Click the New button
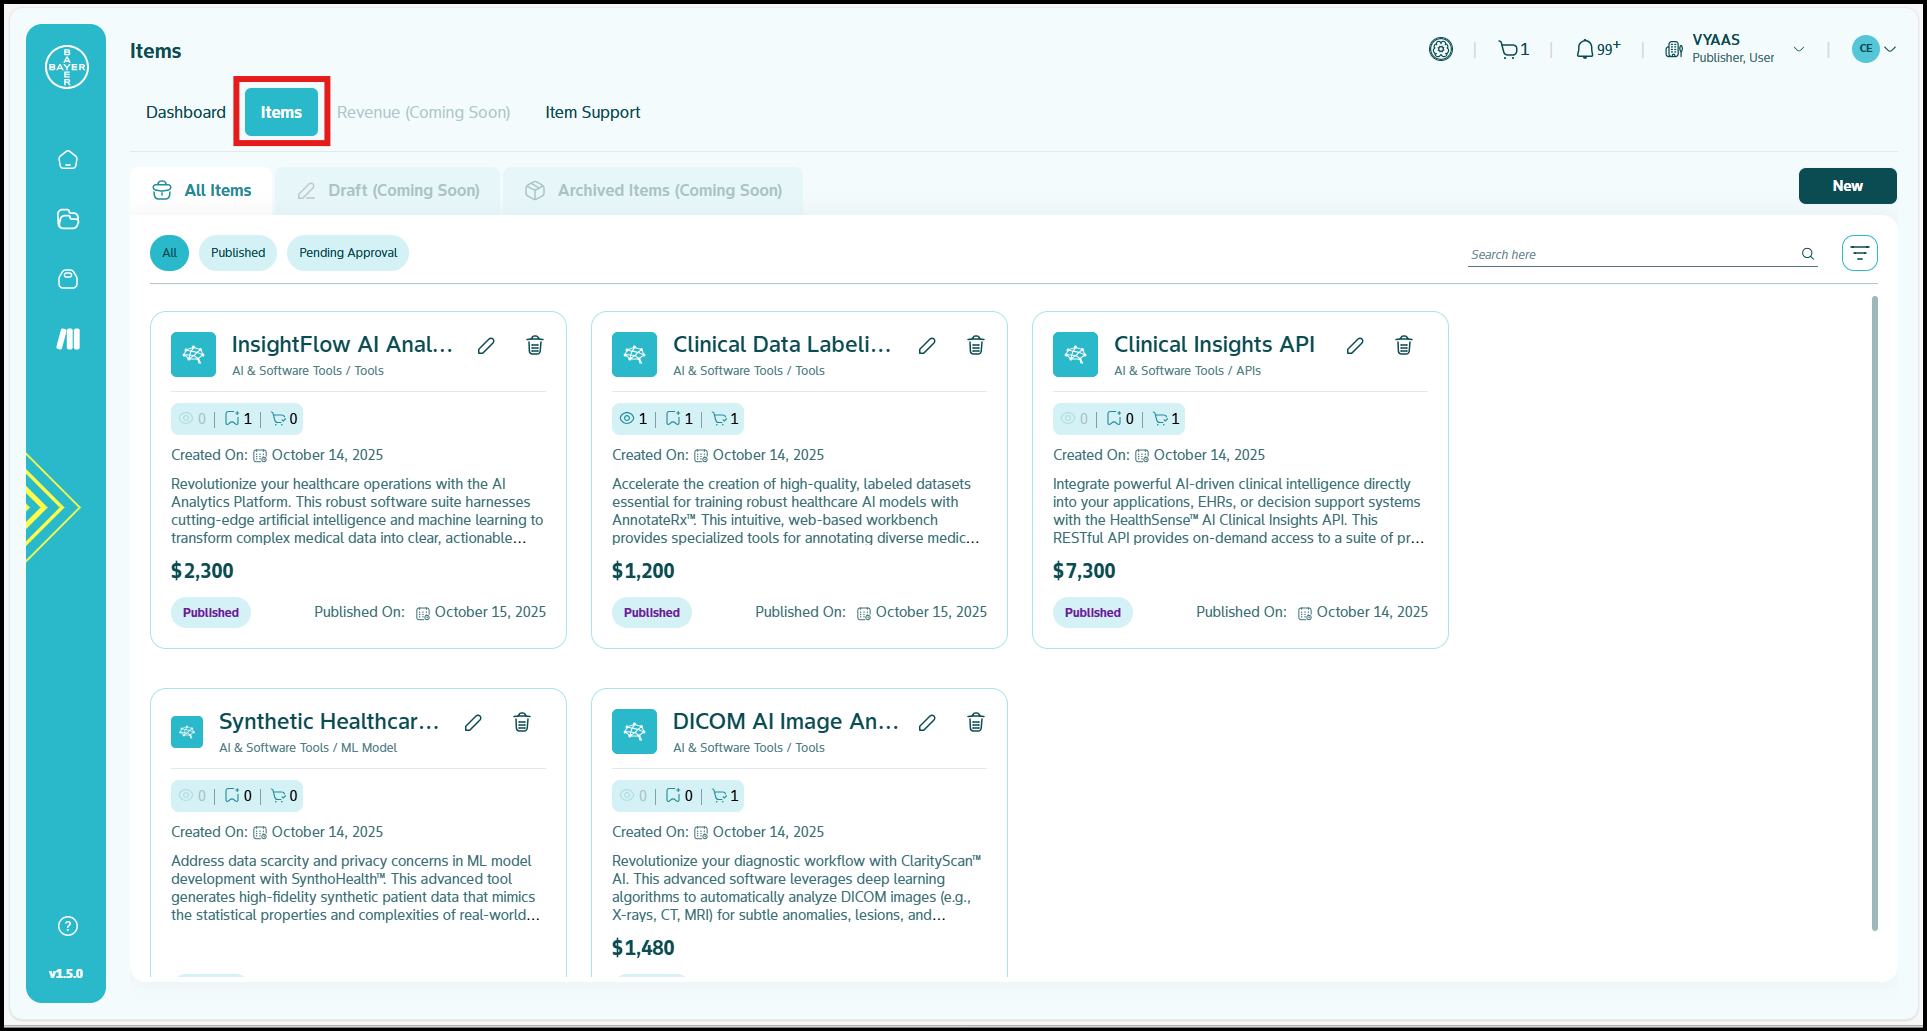The height and width of the screenshot is (1031, 1927). tap(1846, 186)
